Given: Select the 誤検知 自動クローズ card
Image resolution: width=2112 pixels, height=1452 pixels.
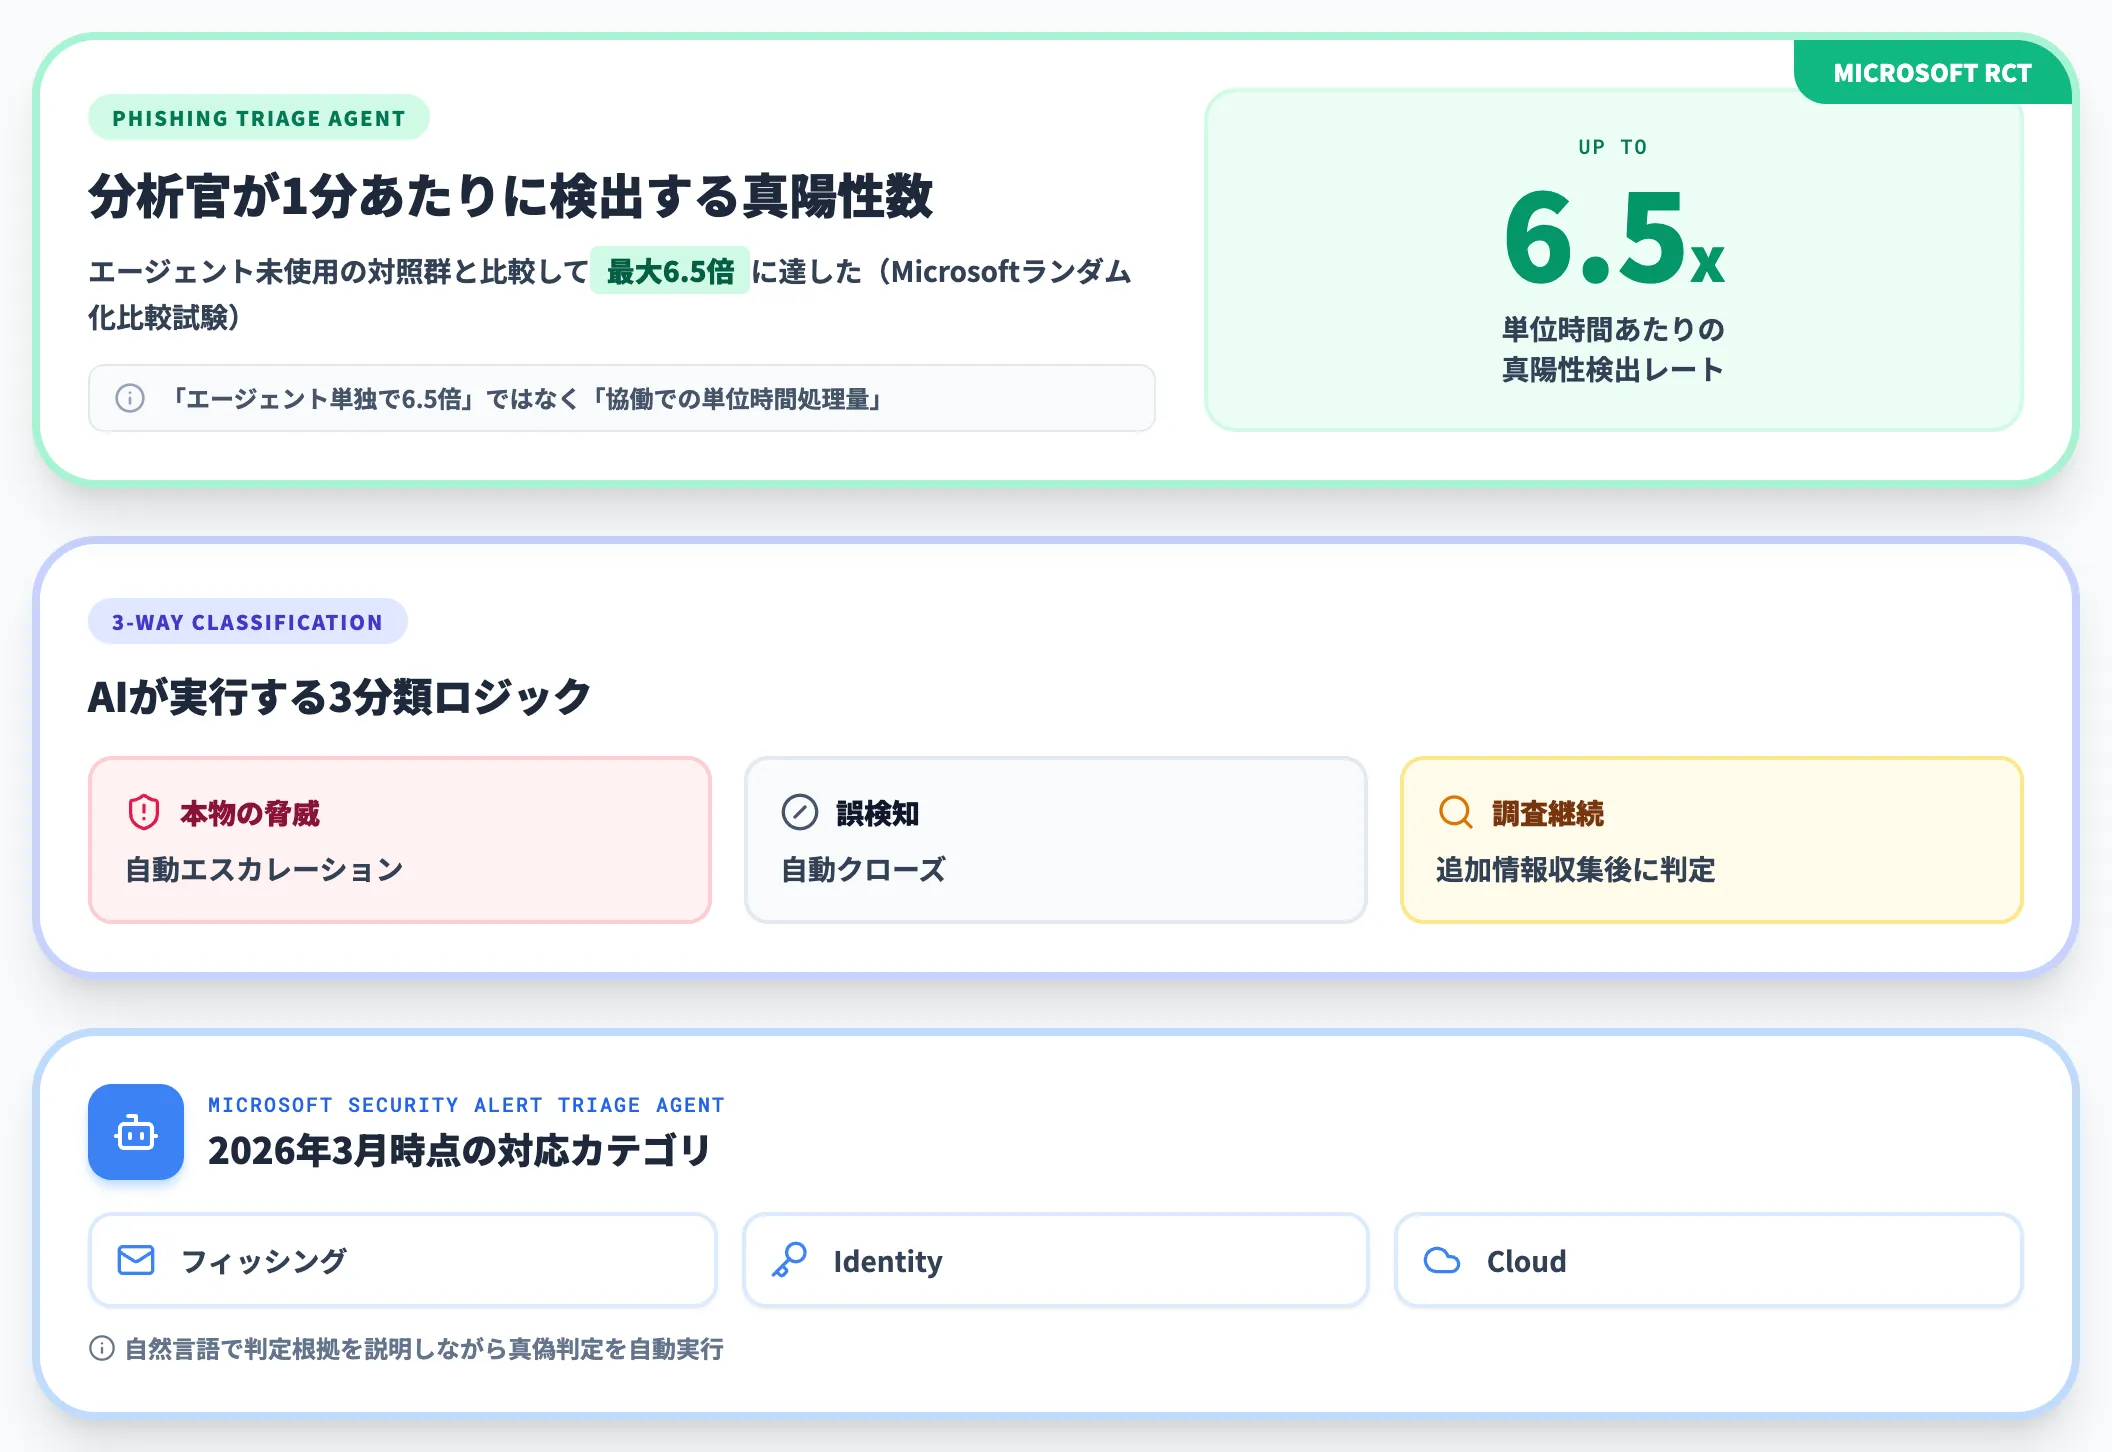Looking at the screenshot, I should (x=1056, y=840).
